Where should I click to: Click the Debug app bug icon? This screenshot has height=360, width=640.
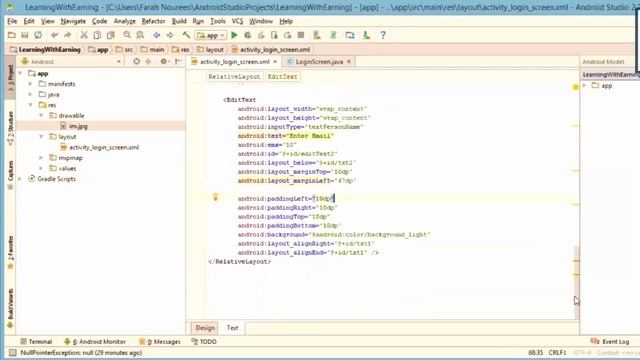pos(247,36)
